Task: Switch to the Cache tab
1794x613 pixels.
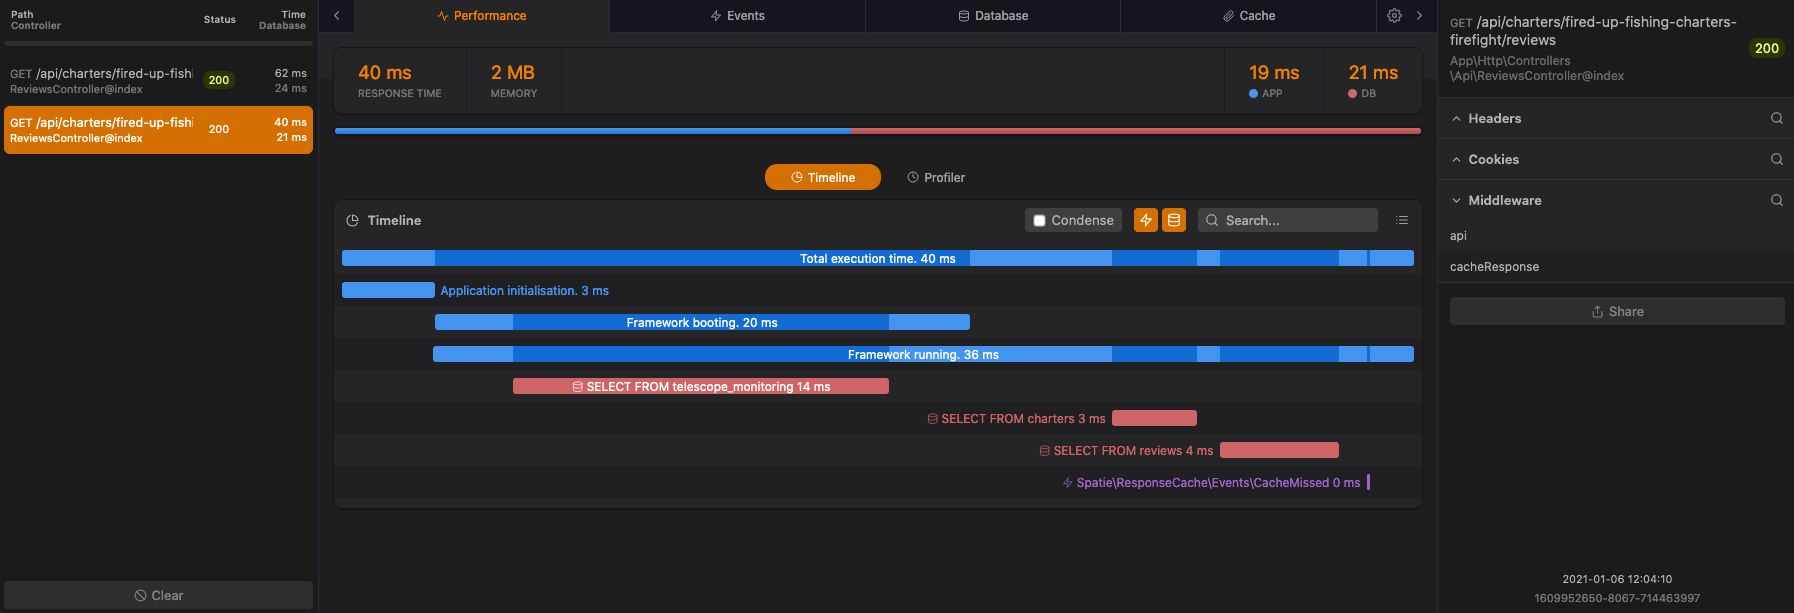Action: point(1249,16)
